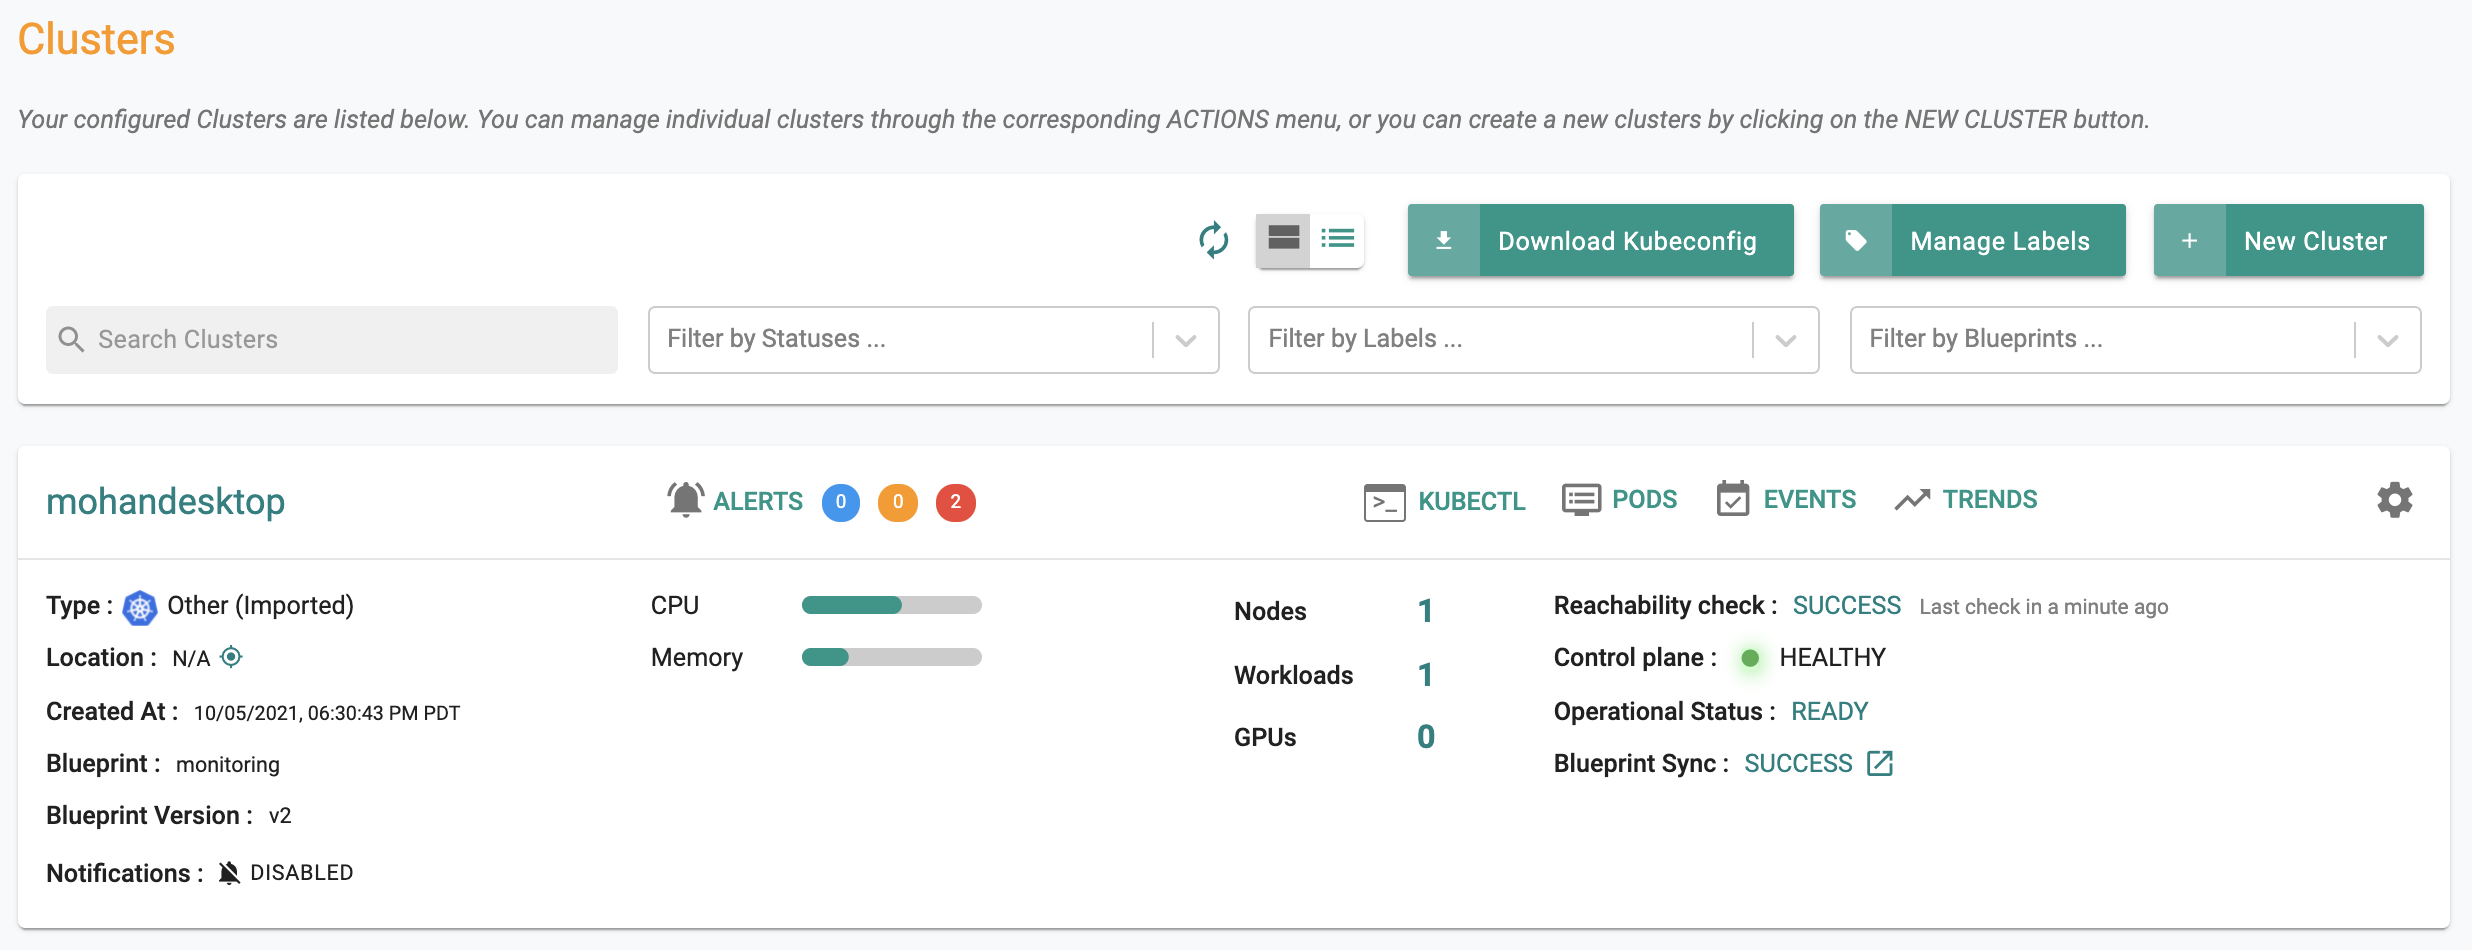Expand the Filter by Labels dropdown
The image size is (2472, 950).
point(1533,340)
